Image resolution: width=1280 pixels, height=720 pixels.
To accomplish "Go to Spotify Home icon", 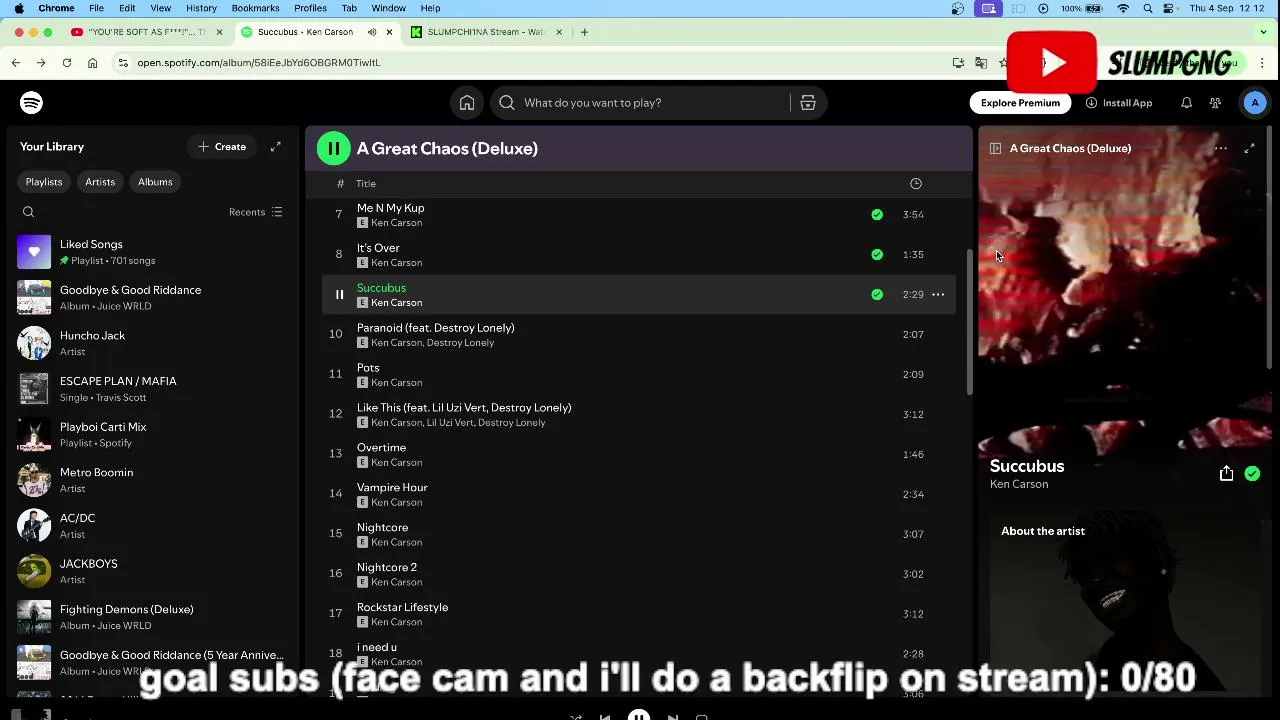I will [467, 103].
